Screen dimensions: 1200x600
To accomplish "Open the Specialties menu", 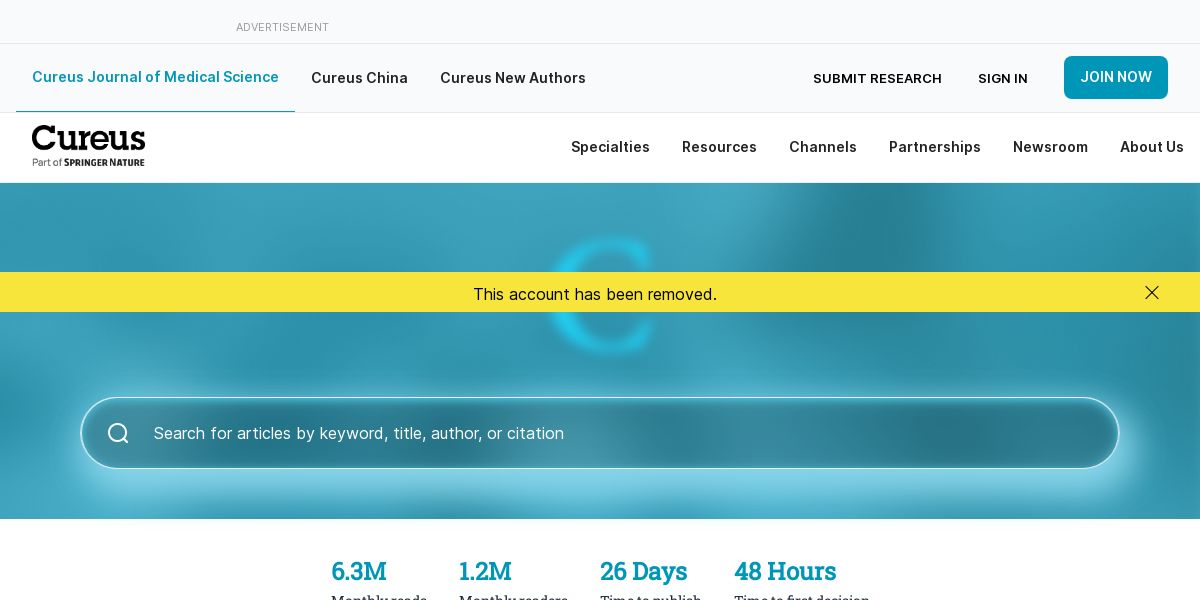I will pos(610,147).
